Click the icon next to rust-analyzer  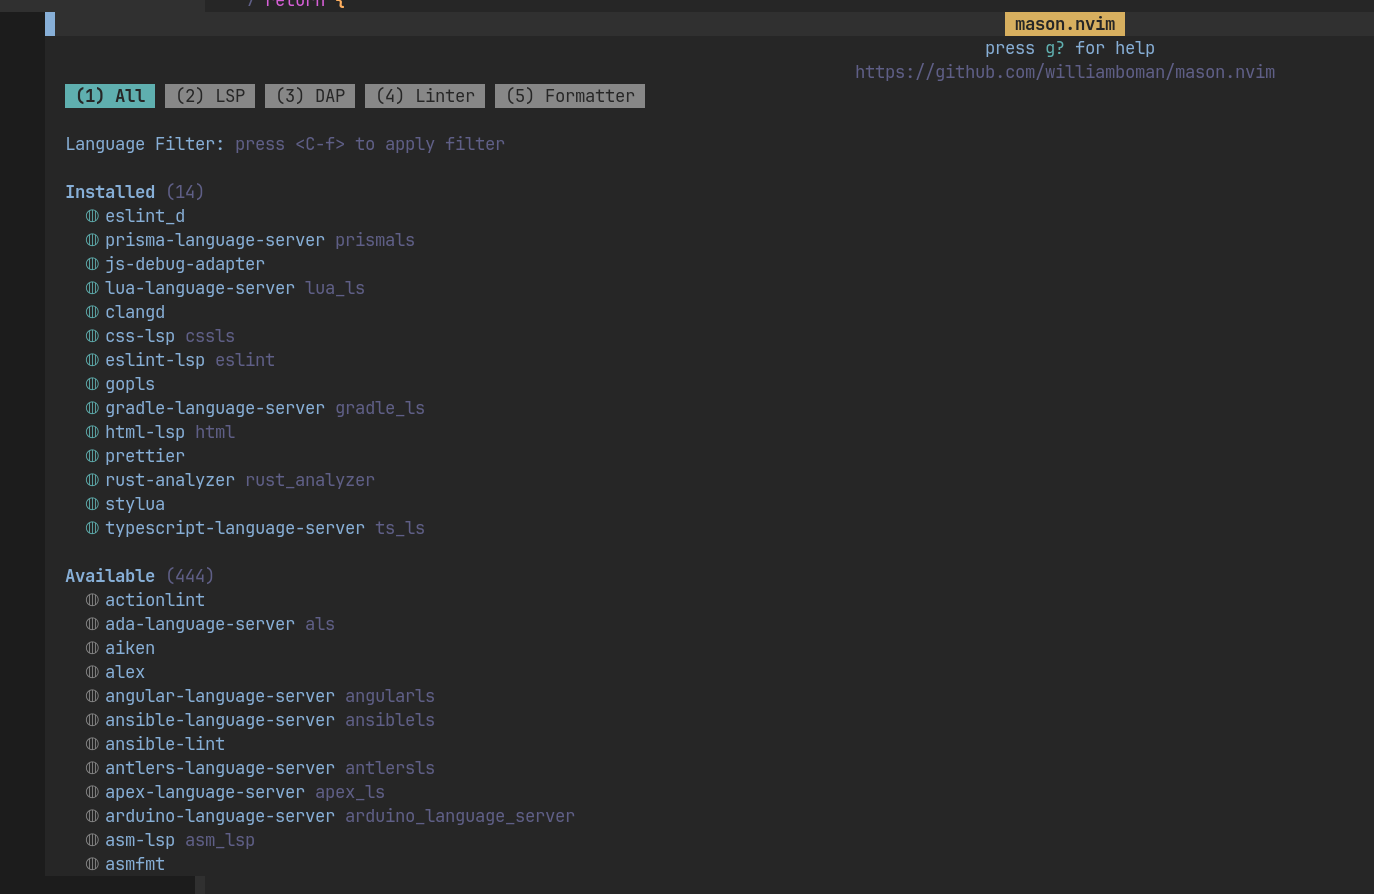pos(92,480)
